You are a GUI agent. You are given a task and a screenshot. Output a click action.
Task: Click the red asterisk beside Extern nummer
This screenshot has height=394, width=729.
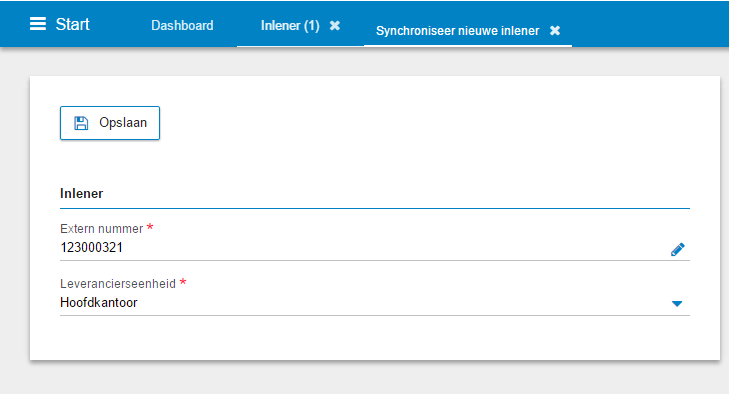(x=150, y=227)
